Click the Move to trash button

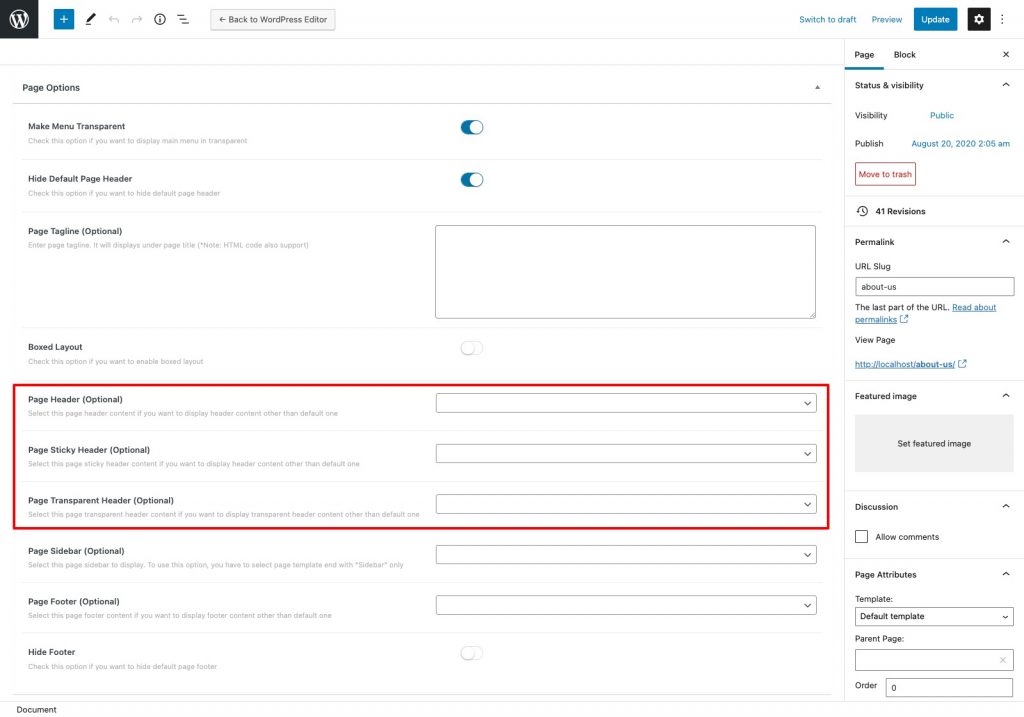click(x=884, y=173)
